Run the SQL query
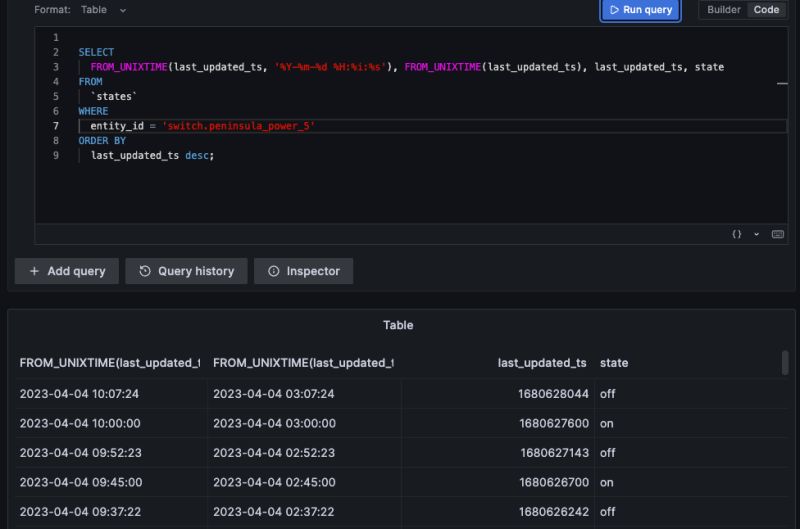This screenshot has width=800, height=529. (x=640, y=10)
